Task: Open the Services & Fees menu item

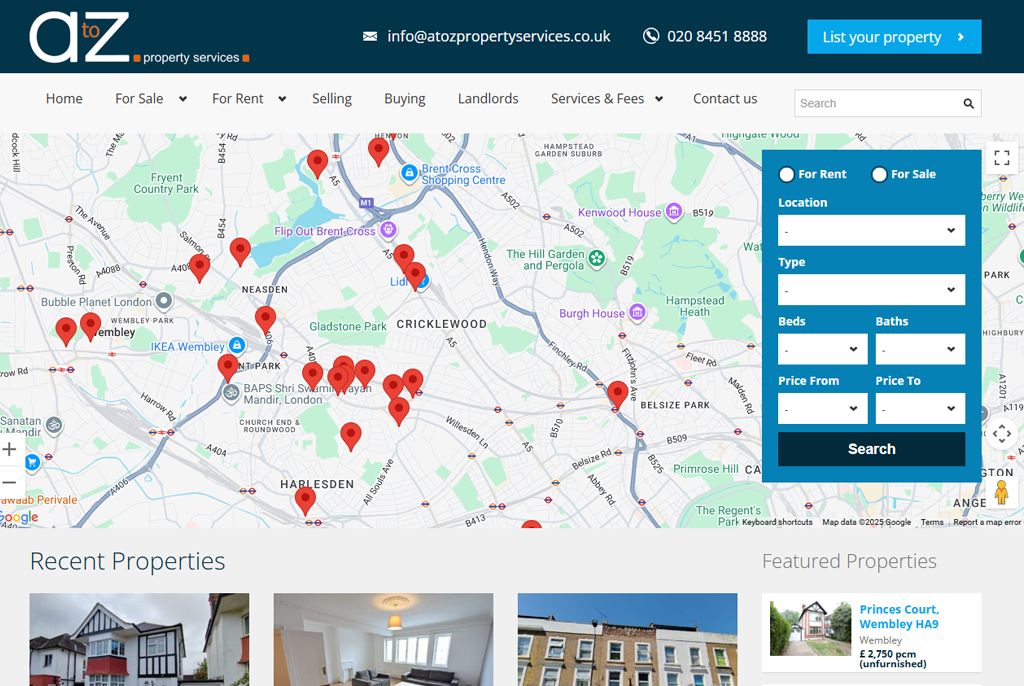Action: pyautogui.click(x=597, y=99)
